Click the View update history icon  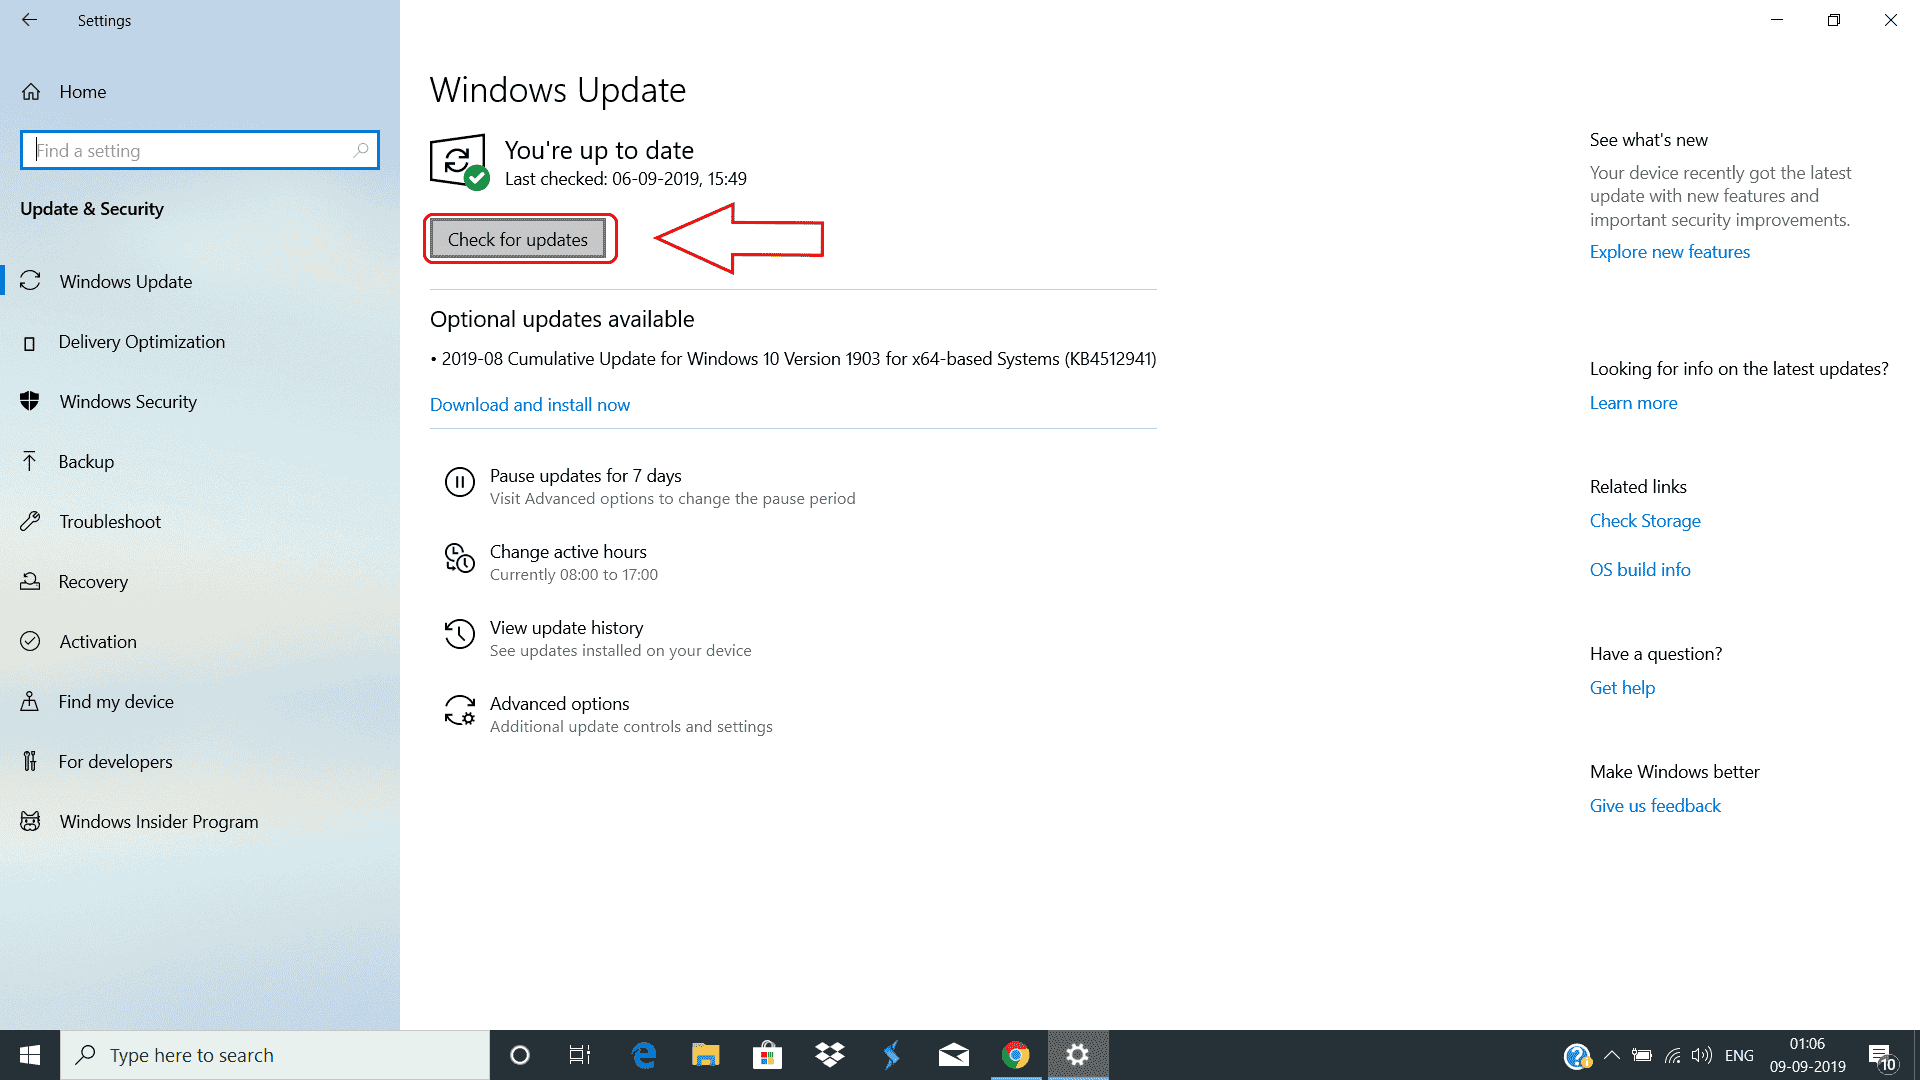pyautogui.click(x=459, y=634)
